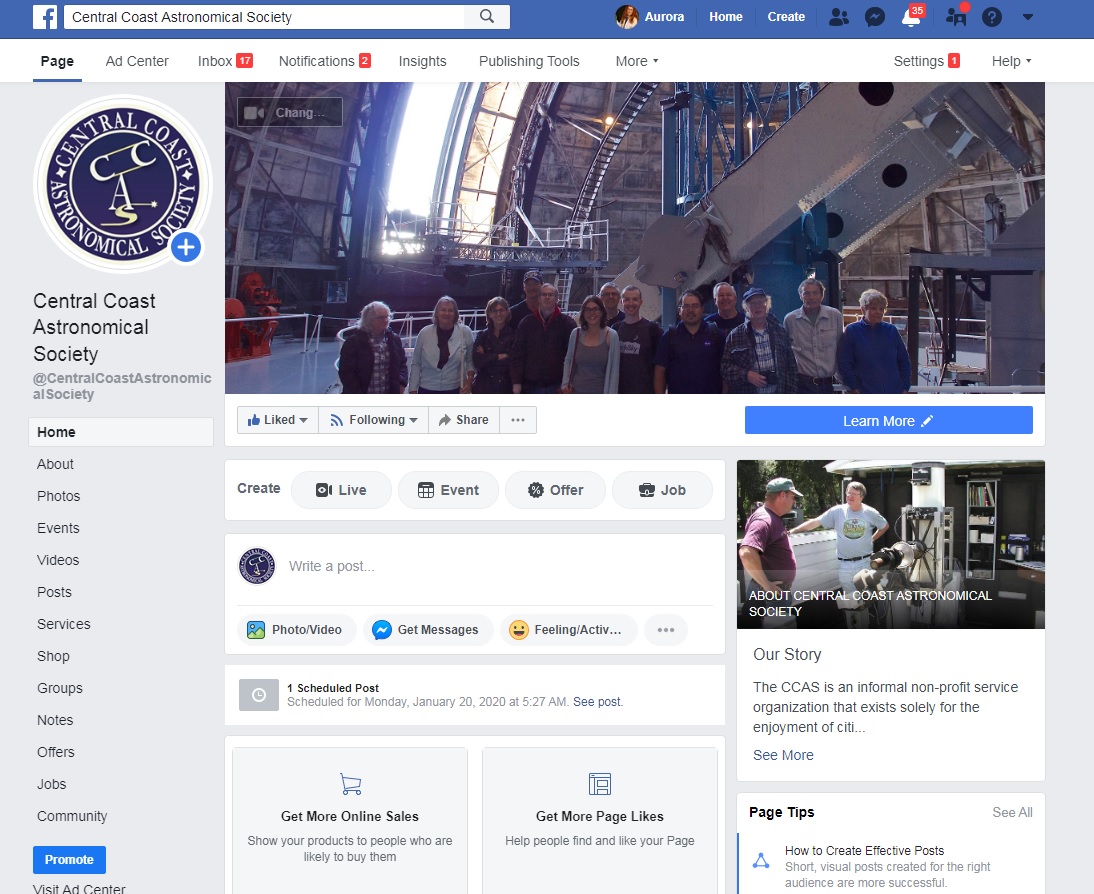Open the Notifications tab
Viewport: 1094px width, 894px height.
click(x=324, y=61)
